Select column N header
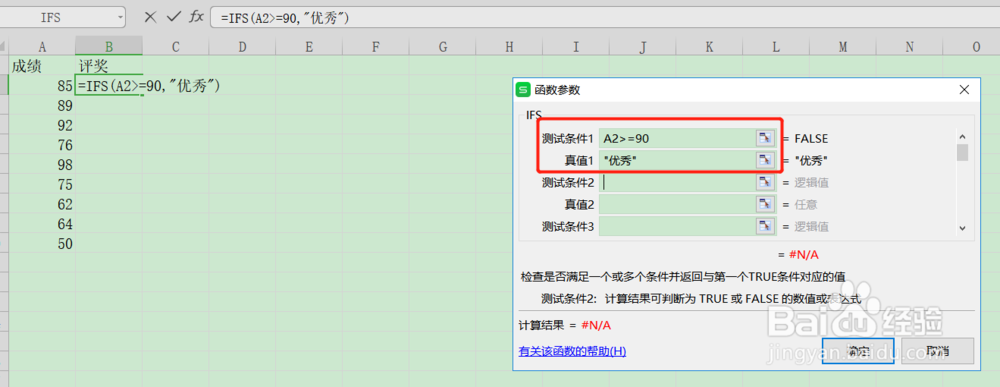1000x387 pixels. 909,46
